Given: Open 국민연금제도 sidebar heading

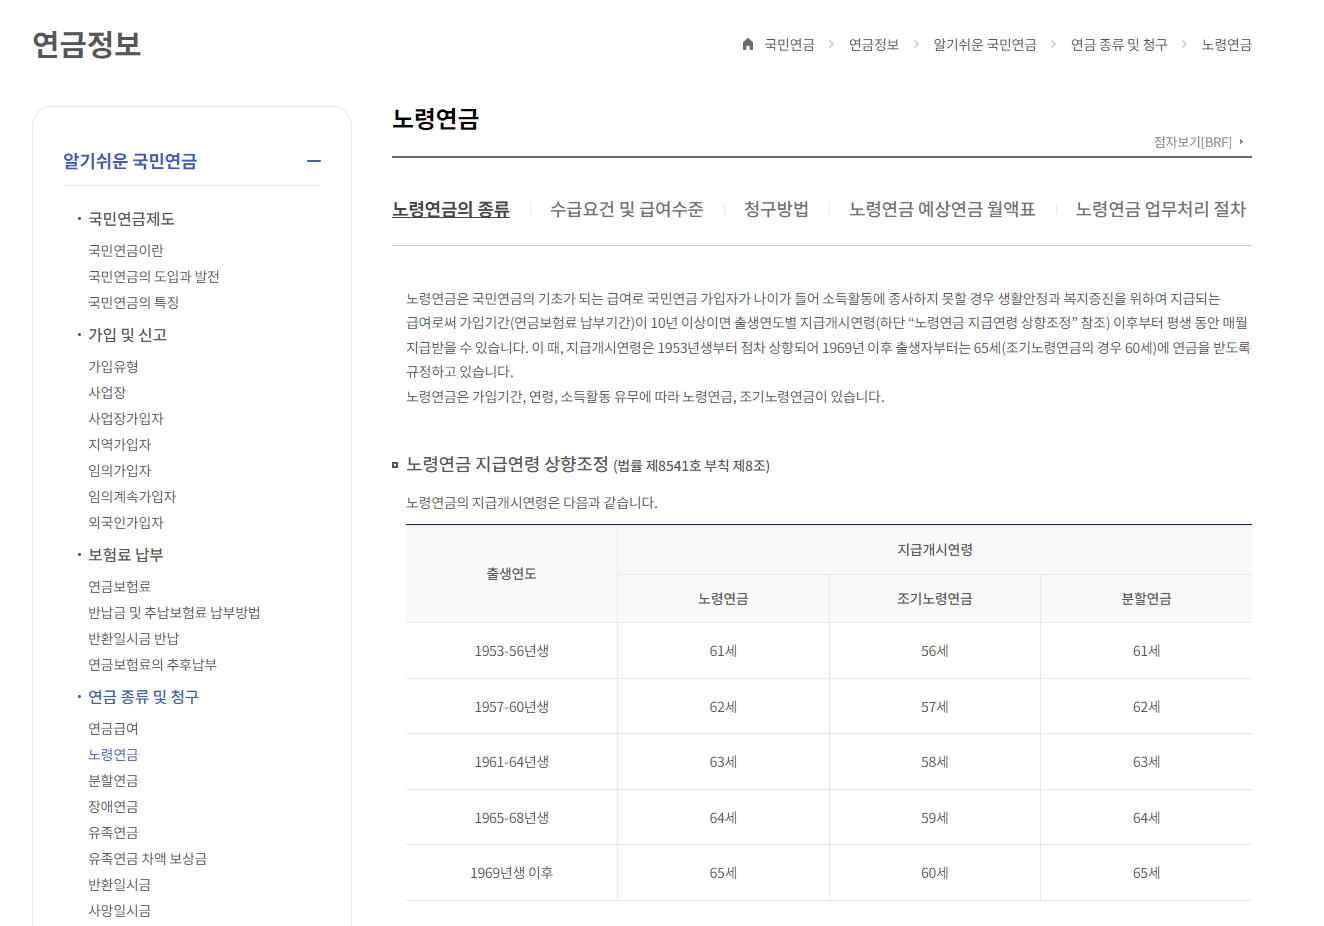Looking at the screenshot, I should tap(131, 219).
